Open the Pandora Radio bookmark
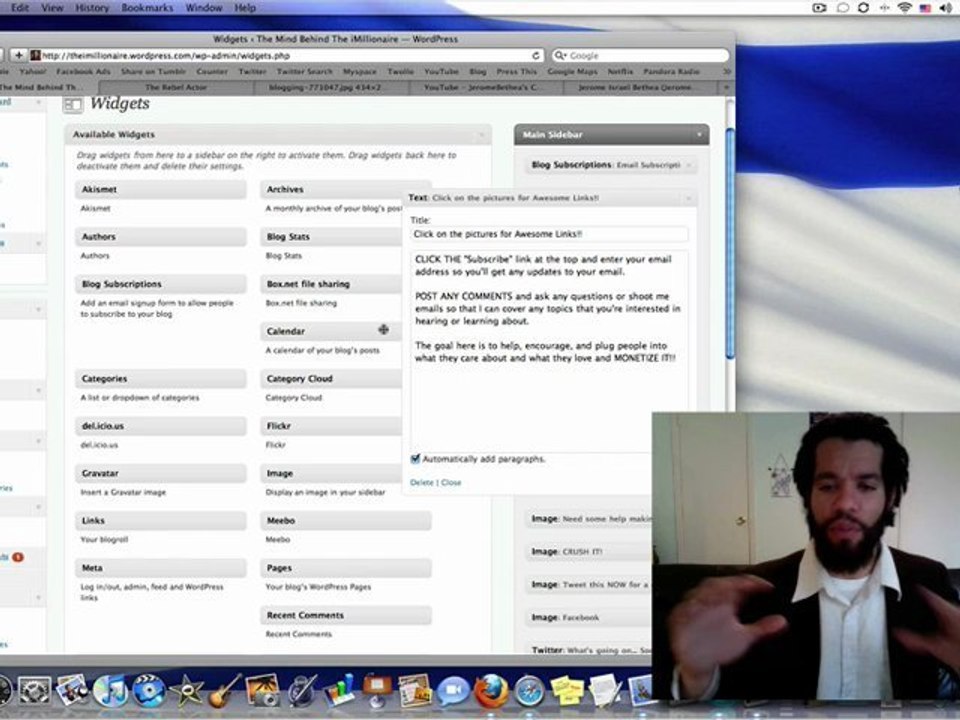The width and height of the screenshot is (960, 720). pos(672,72)
